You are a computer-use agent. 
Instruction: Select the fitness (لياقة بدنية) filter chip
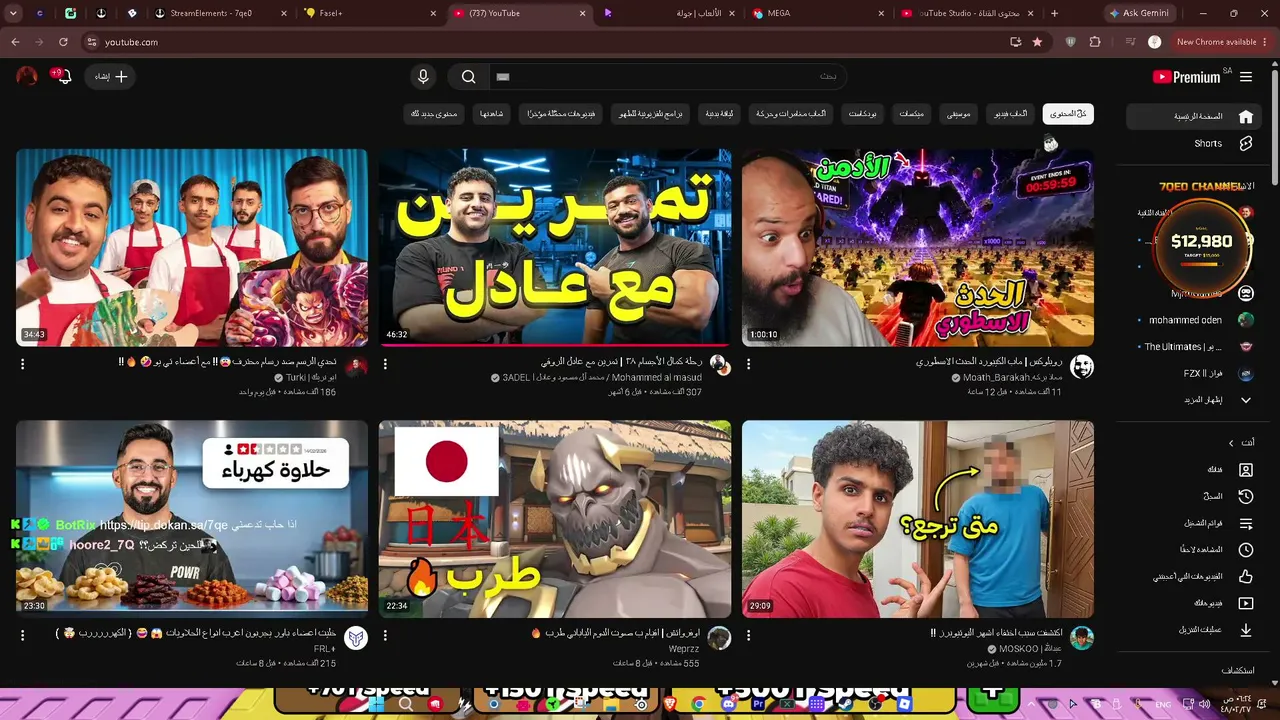[x=719, y=114]
